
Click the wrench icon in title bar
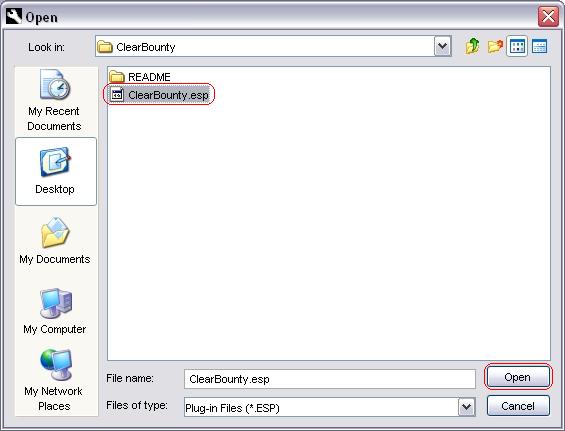point(13,17)
